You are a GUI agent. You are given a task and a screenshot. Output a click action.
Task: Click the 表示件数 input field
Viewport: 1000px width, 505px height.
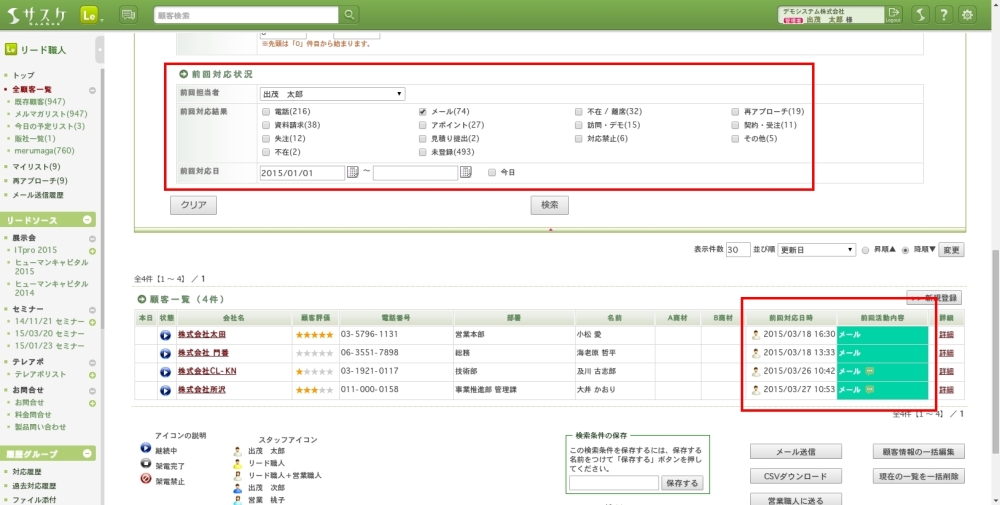click(738, 249)
